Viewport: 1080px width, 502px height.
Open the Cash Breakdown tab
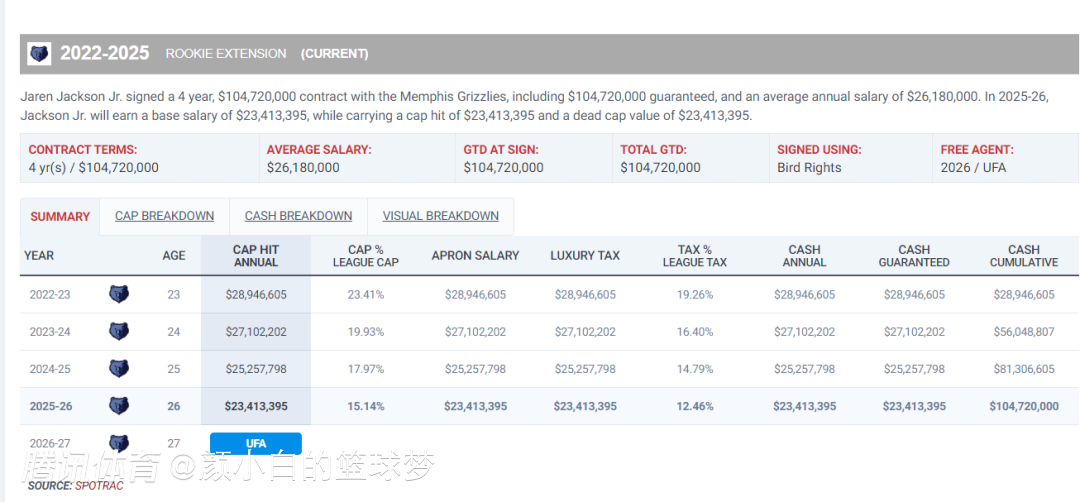click(298, 216)
